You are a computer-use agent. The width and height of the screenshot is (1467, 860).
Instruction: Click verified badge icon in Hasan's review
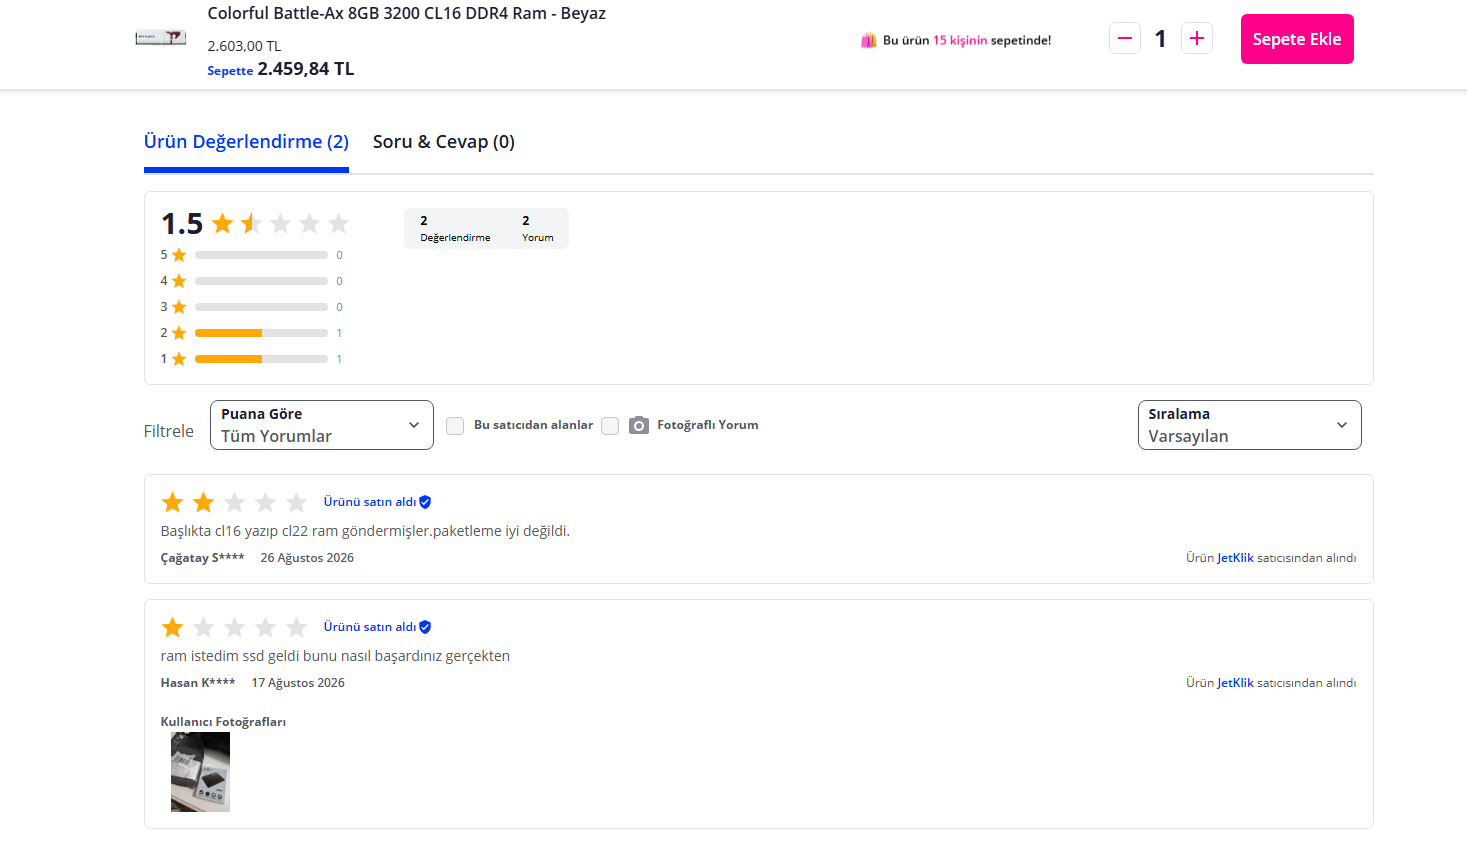(x=425, y=627)
